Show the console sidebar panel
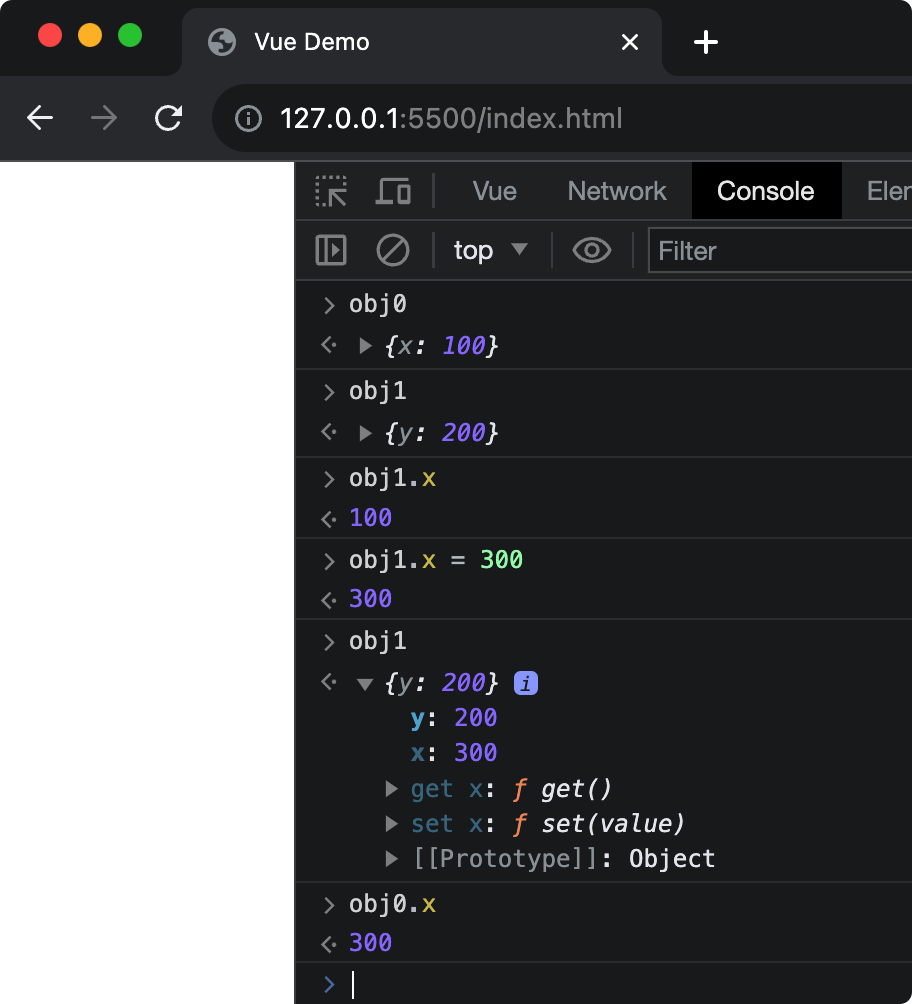 click(331, 250)
